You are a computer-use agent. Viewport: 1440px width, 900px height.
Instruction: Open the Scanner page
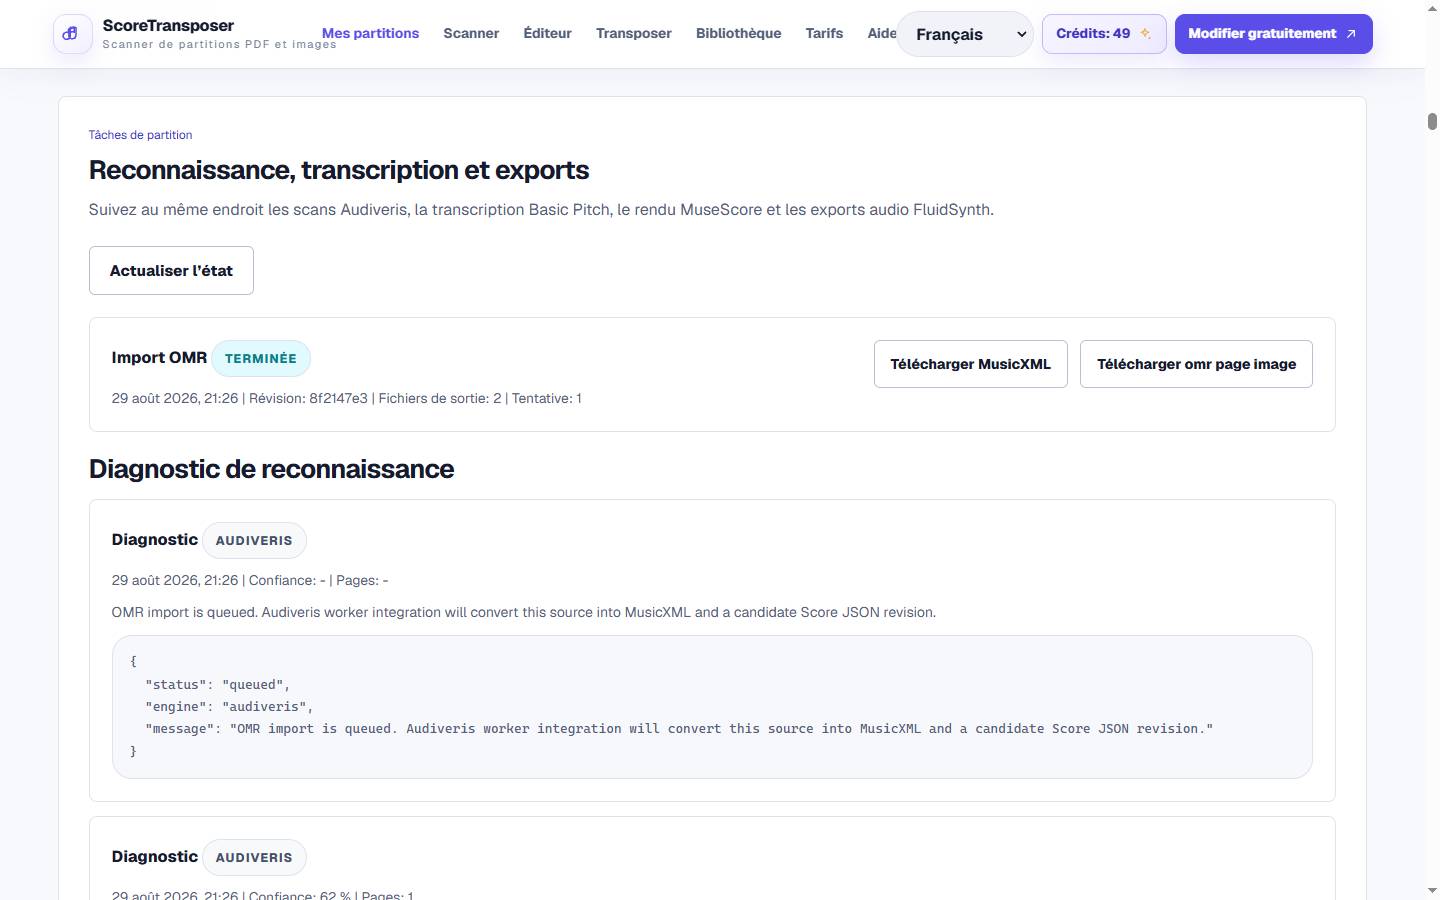tap(471, 33)
